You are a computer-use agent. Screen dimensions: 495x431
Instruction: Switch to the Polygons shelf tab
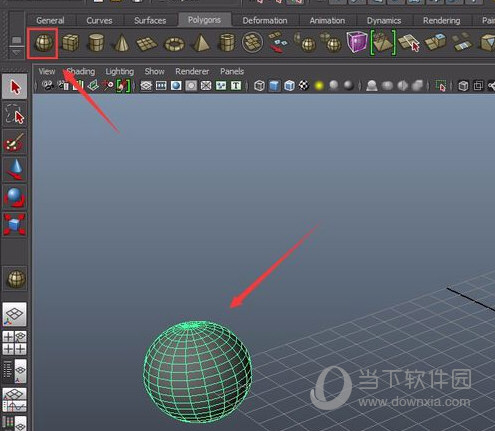tap(204, 20)
